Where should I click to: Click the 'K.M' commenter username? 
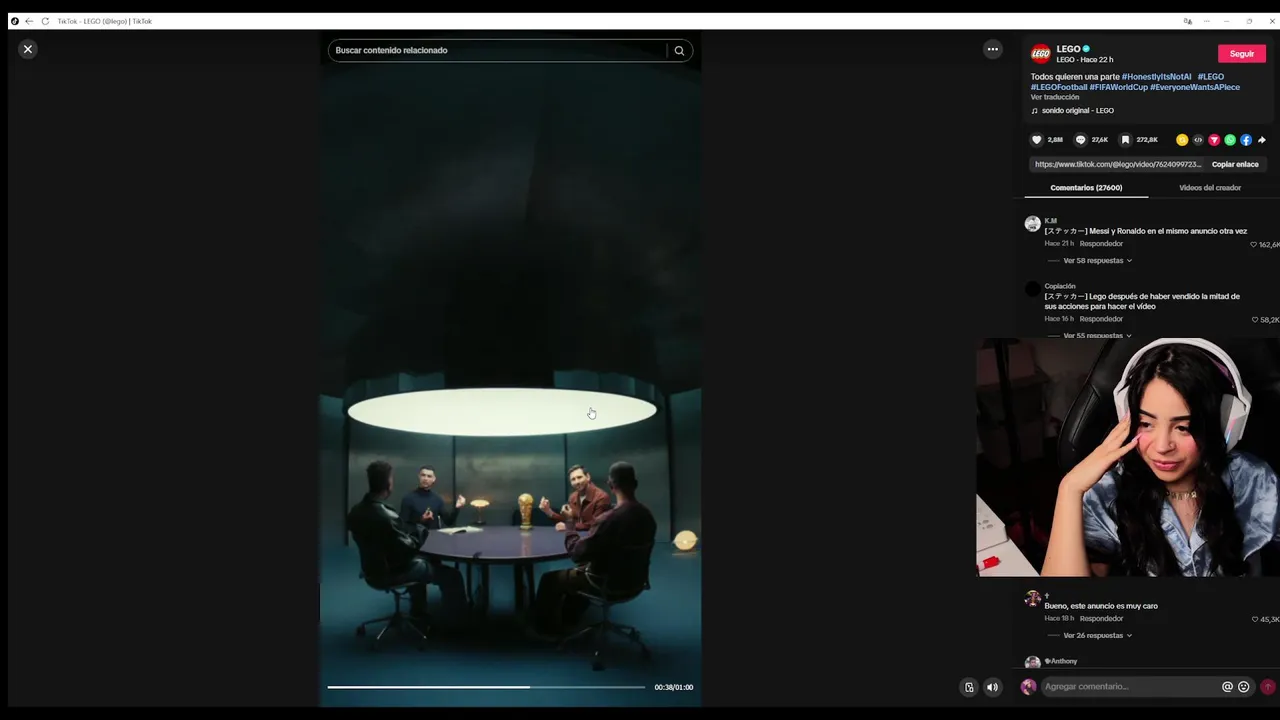coord(1051,221)
